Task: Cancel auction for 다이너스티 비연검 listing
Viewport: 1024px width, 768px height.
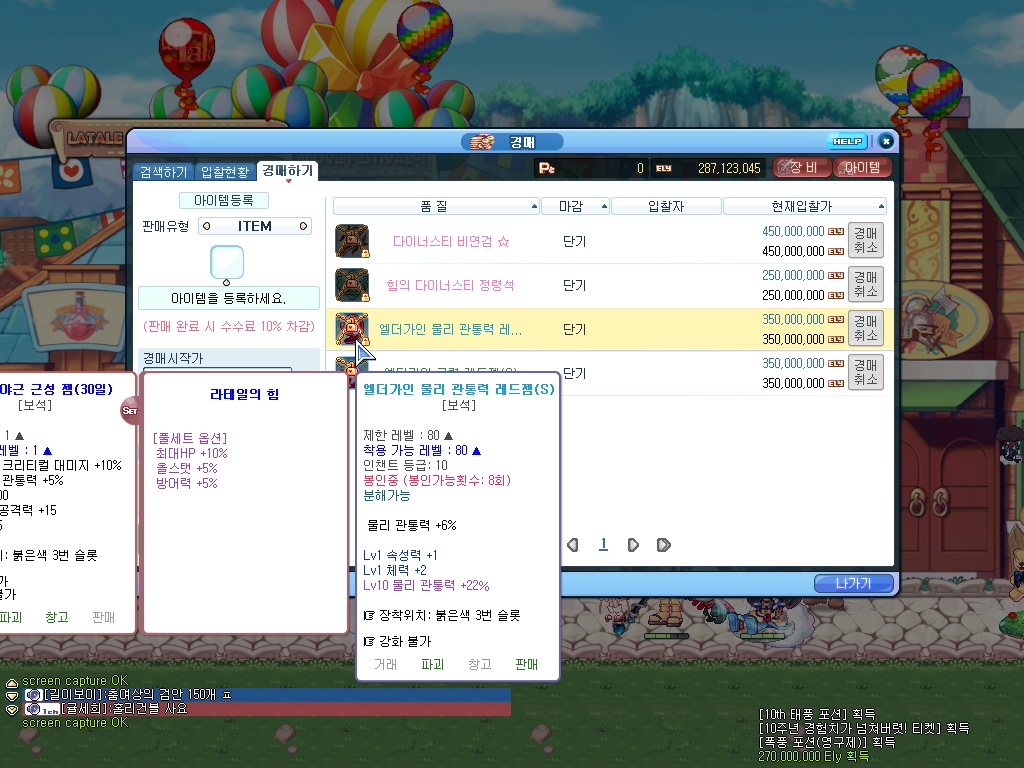Action: [865, 241]
